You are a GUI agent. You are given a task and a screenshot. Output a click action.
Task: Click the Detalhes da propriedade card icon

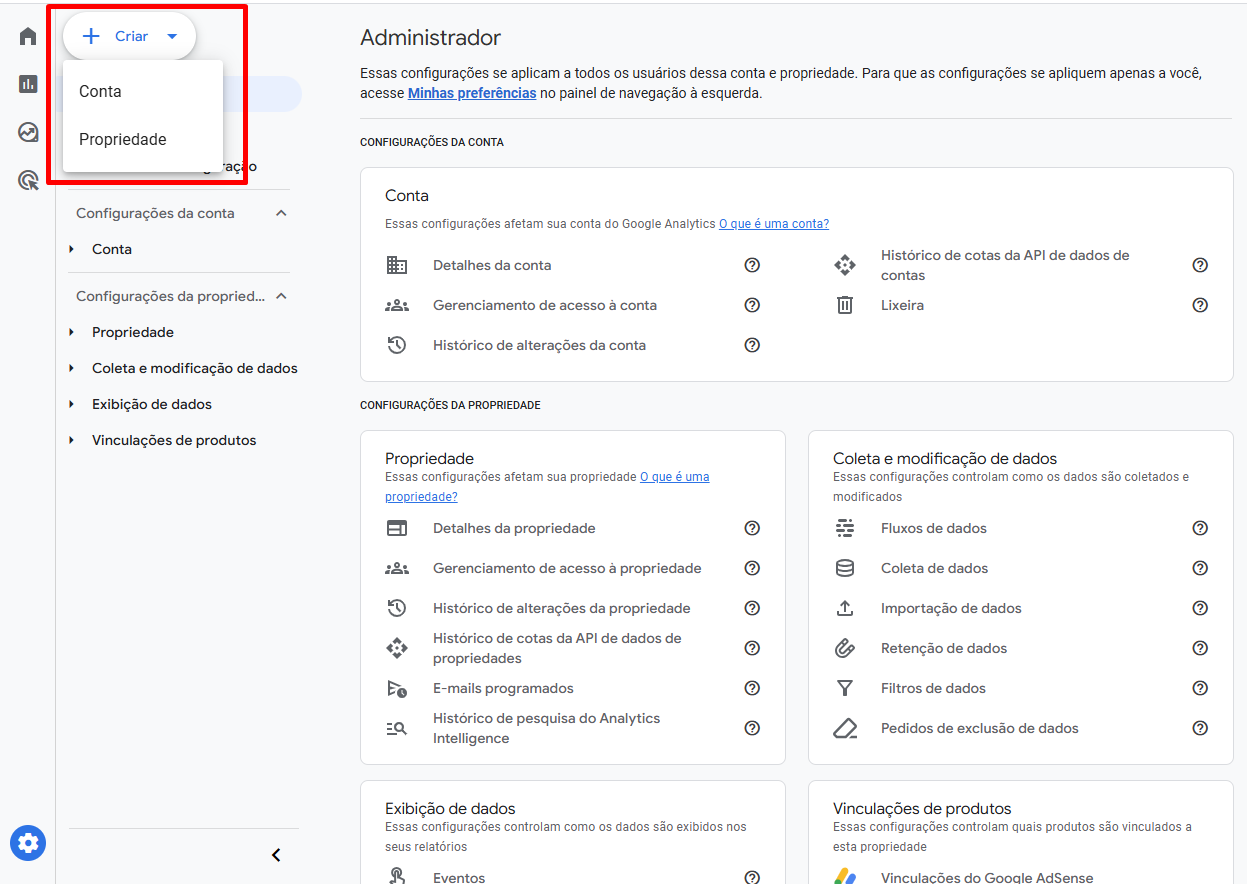(x=397, y=528)
